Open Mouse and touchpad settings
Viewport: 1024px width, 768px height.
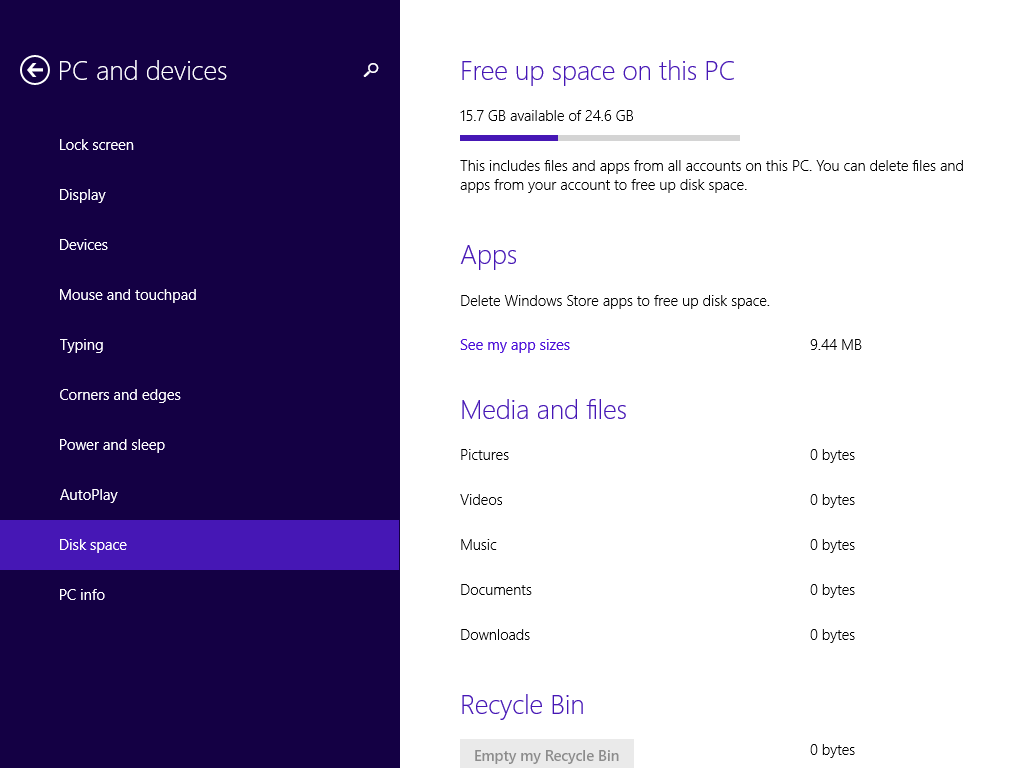click(128, 294)
